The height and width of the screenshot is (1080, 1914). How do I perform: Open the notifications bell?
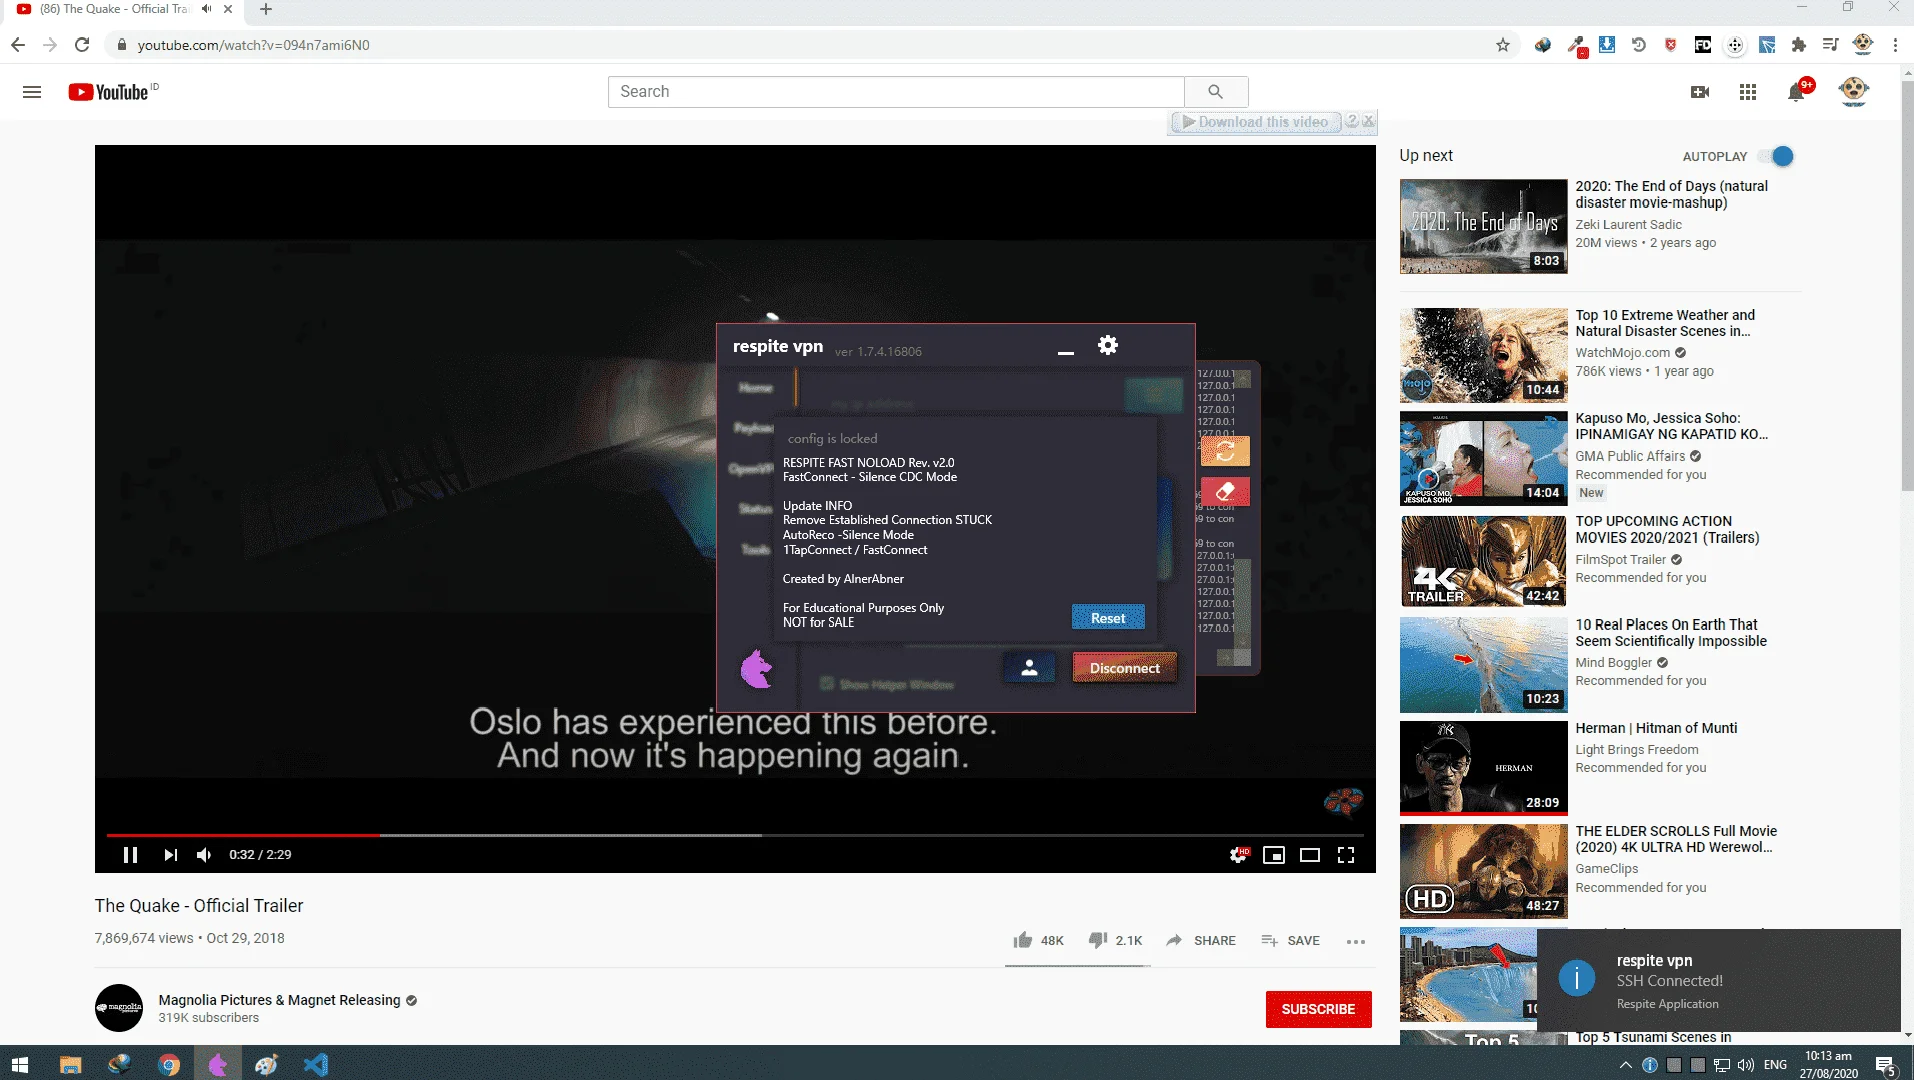pyautogui.click(x=1797, y=92)
